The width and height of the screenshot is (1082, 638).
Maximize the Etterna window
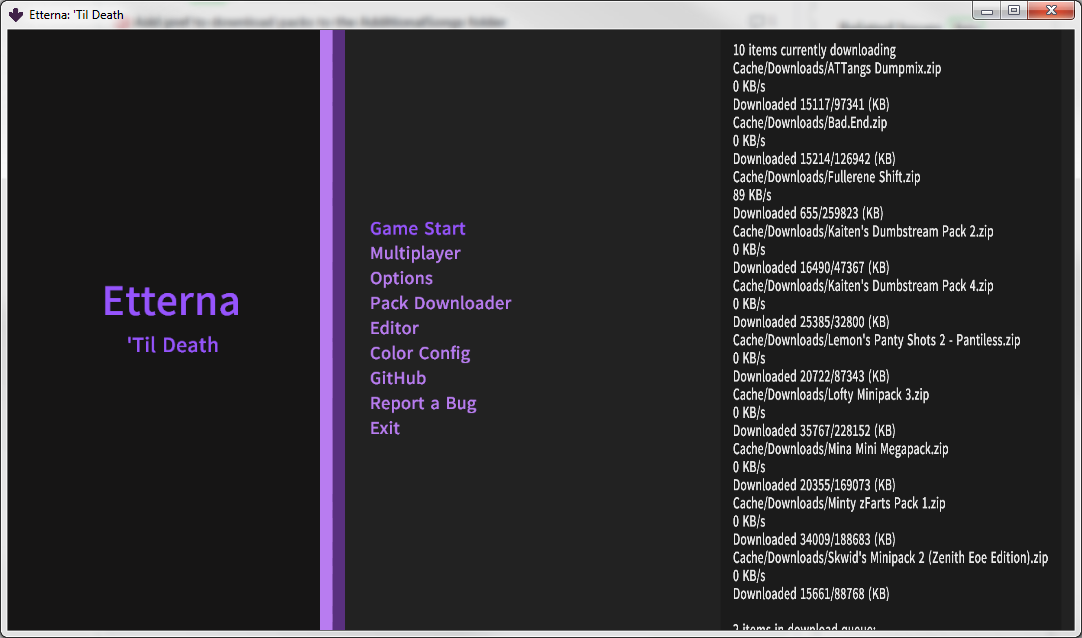pos(1013,11)
